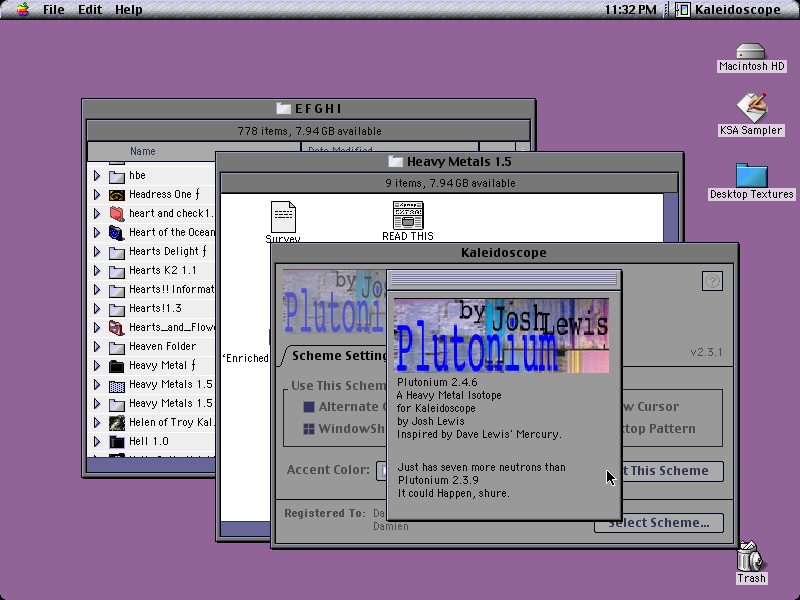
Task: Expand the Hearts K2 1.1 row
Action: [97, 271]
